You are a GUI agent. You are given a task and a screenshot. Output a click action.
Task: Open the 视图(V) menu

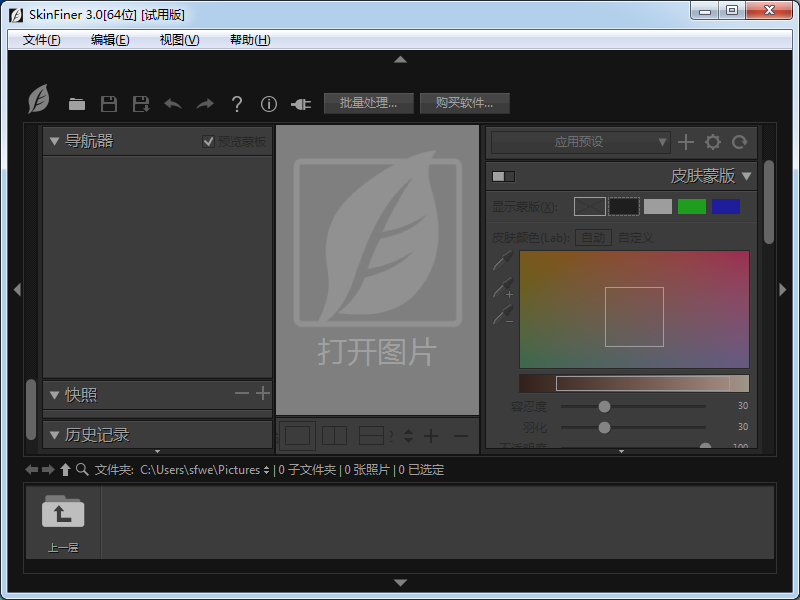(179, 40)
